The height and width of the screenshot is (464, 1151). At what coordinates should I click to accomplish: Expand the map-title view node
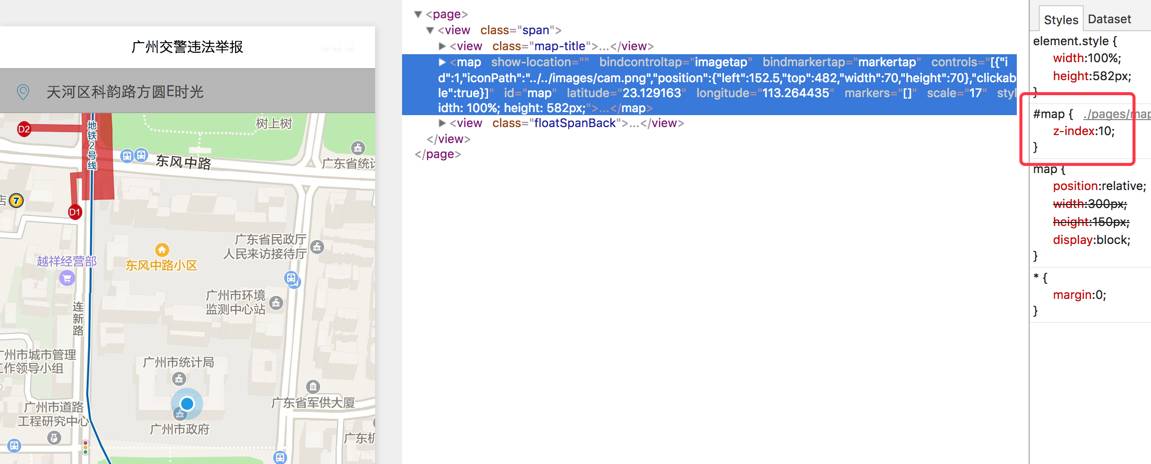442,46
